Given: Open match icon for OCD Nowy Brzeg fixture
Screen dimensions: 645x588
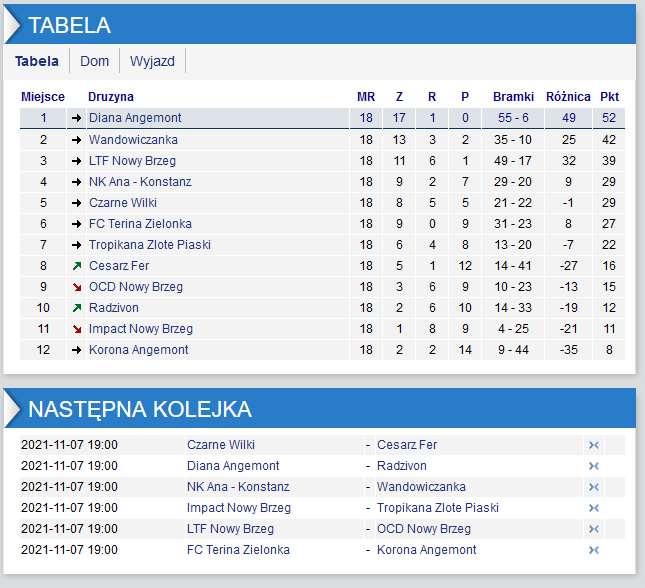Looking at the screenshot, I should [x=594, y=529].
